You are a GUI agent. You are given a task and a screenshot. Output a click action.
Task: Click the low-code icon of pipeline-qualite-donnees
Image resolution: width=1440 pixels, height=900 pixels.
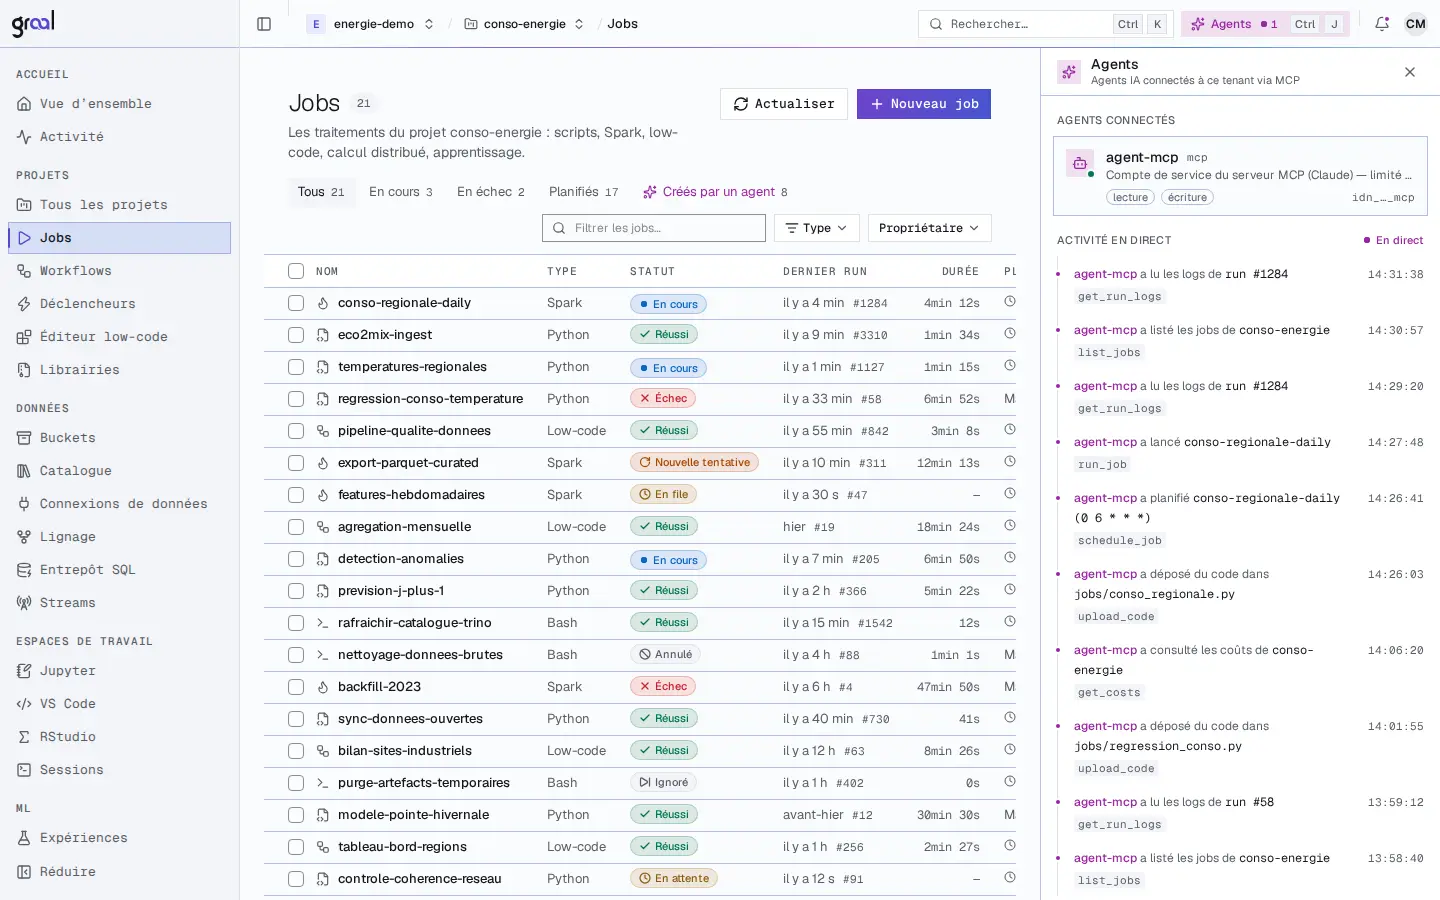tap(323, 431)
